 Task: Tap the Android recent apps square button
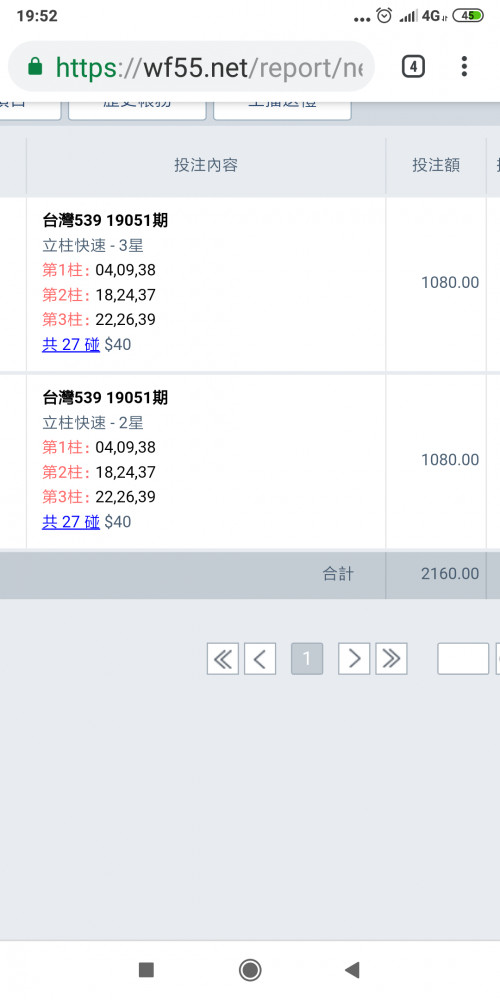coord(147,970)
